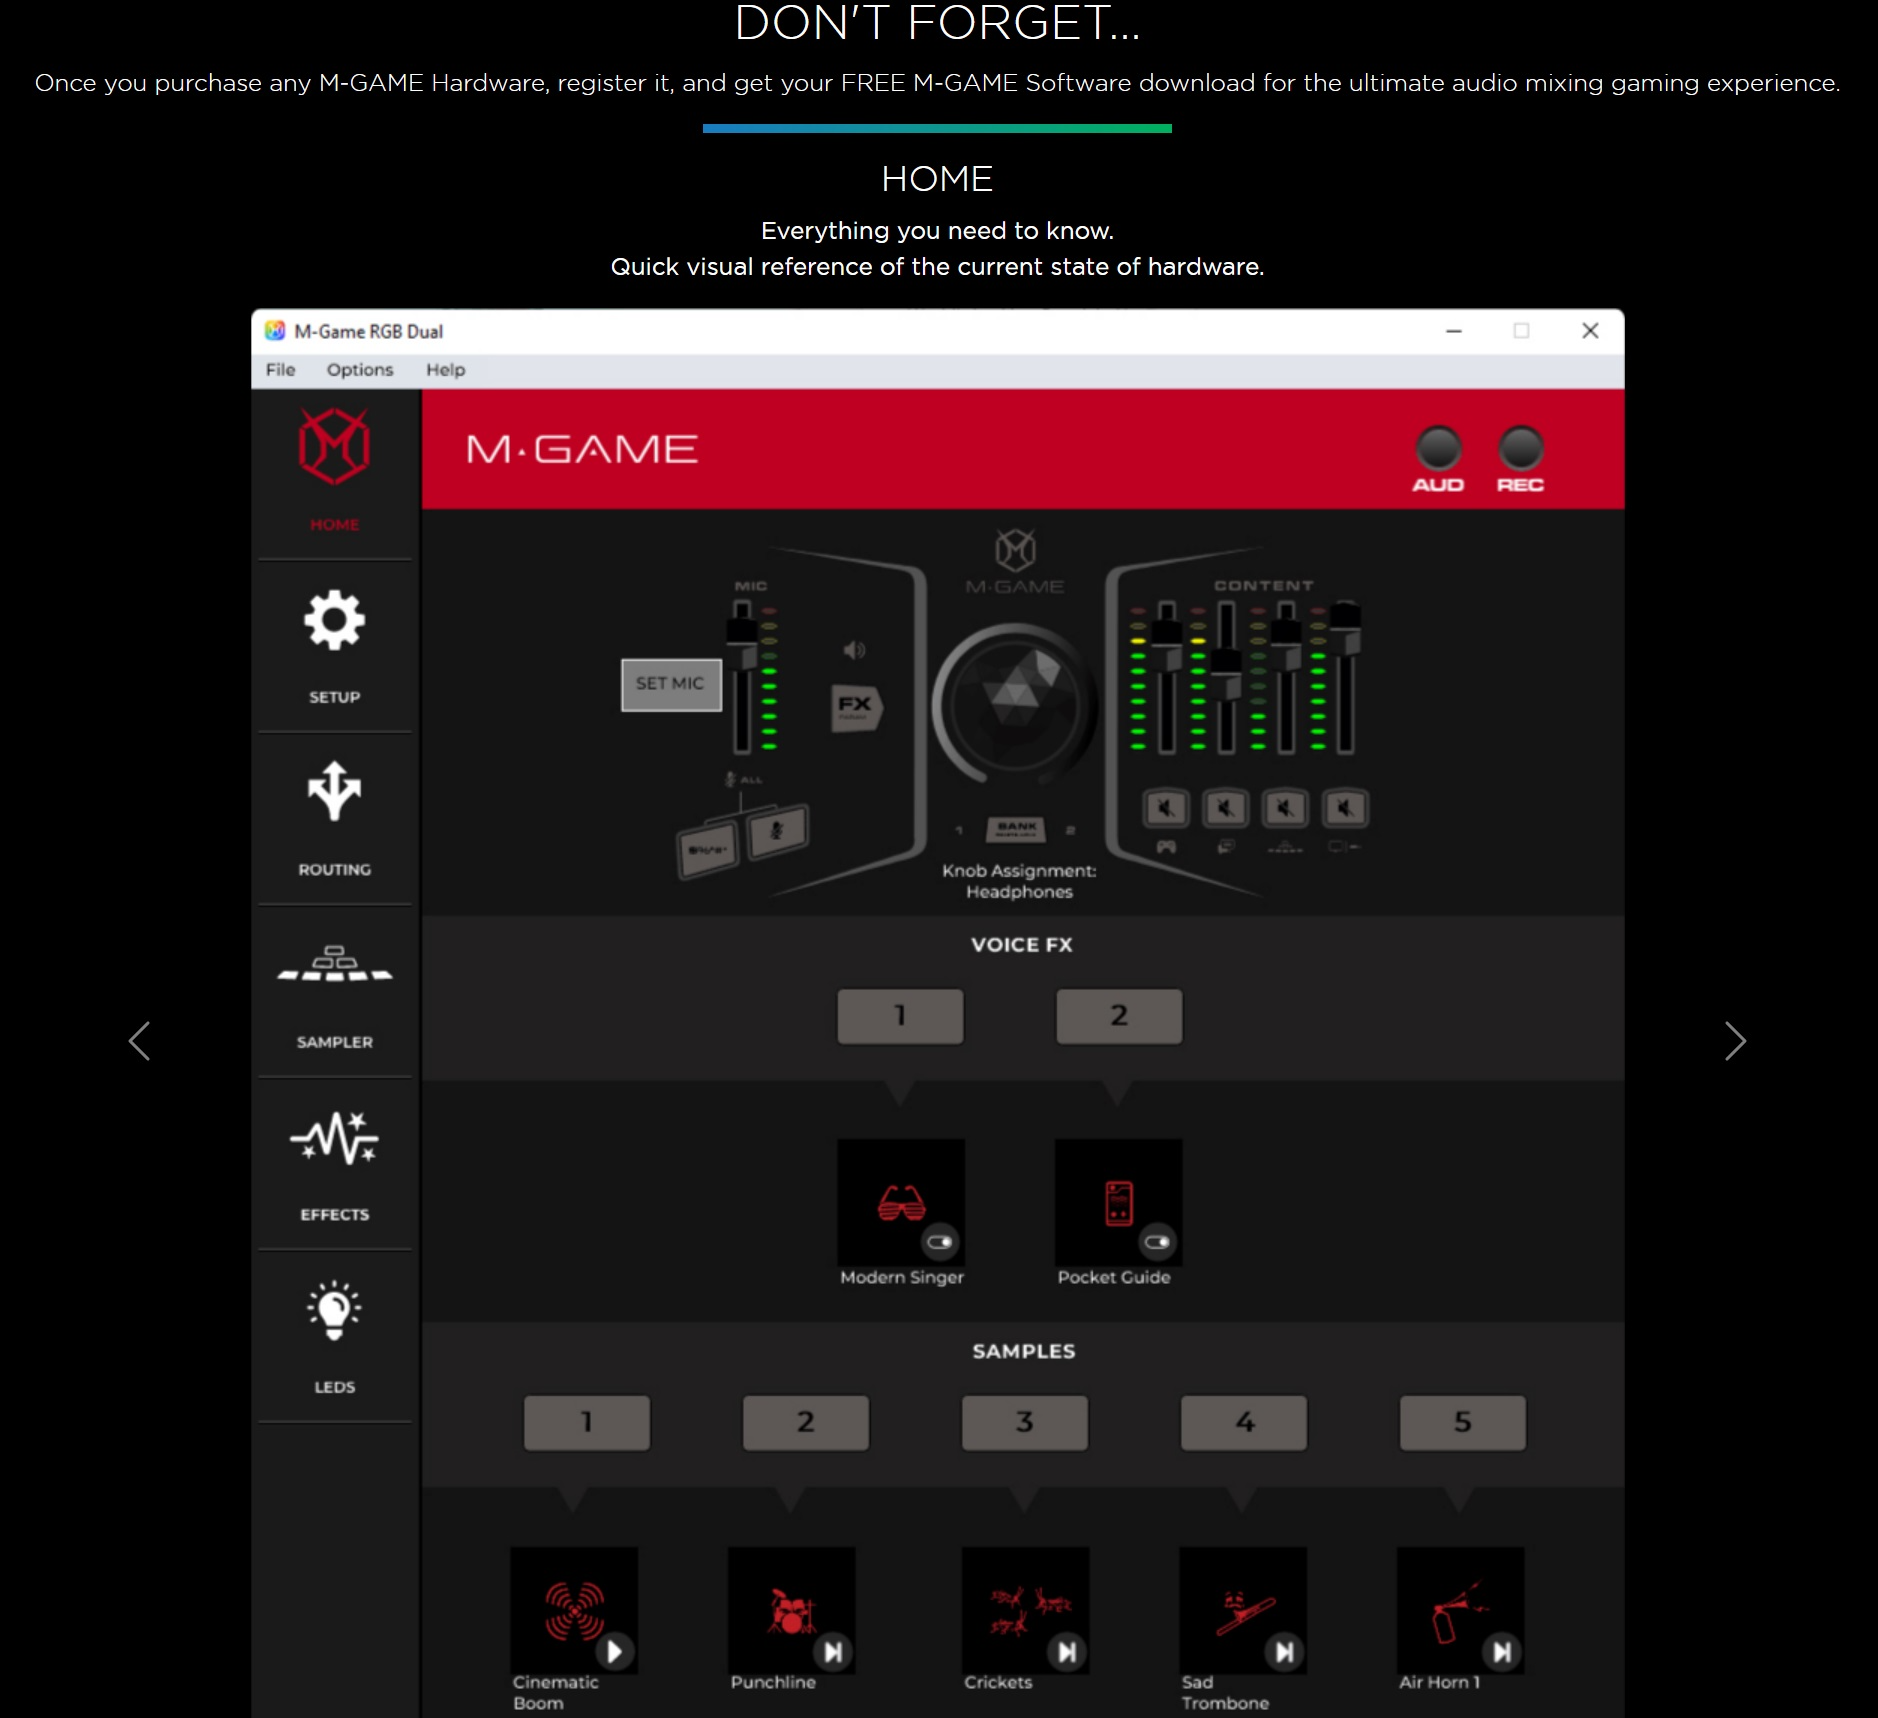Open the Effects panel
The image size is (1878, 1718).
pos(334,1162)
